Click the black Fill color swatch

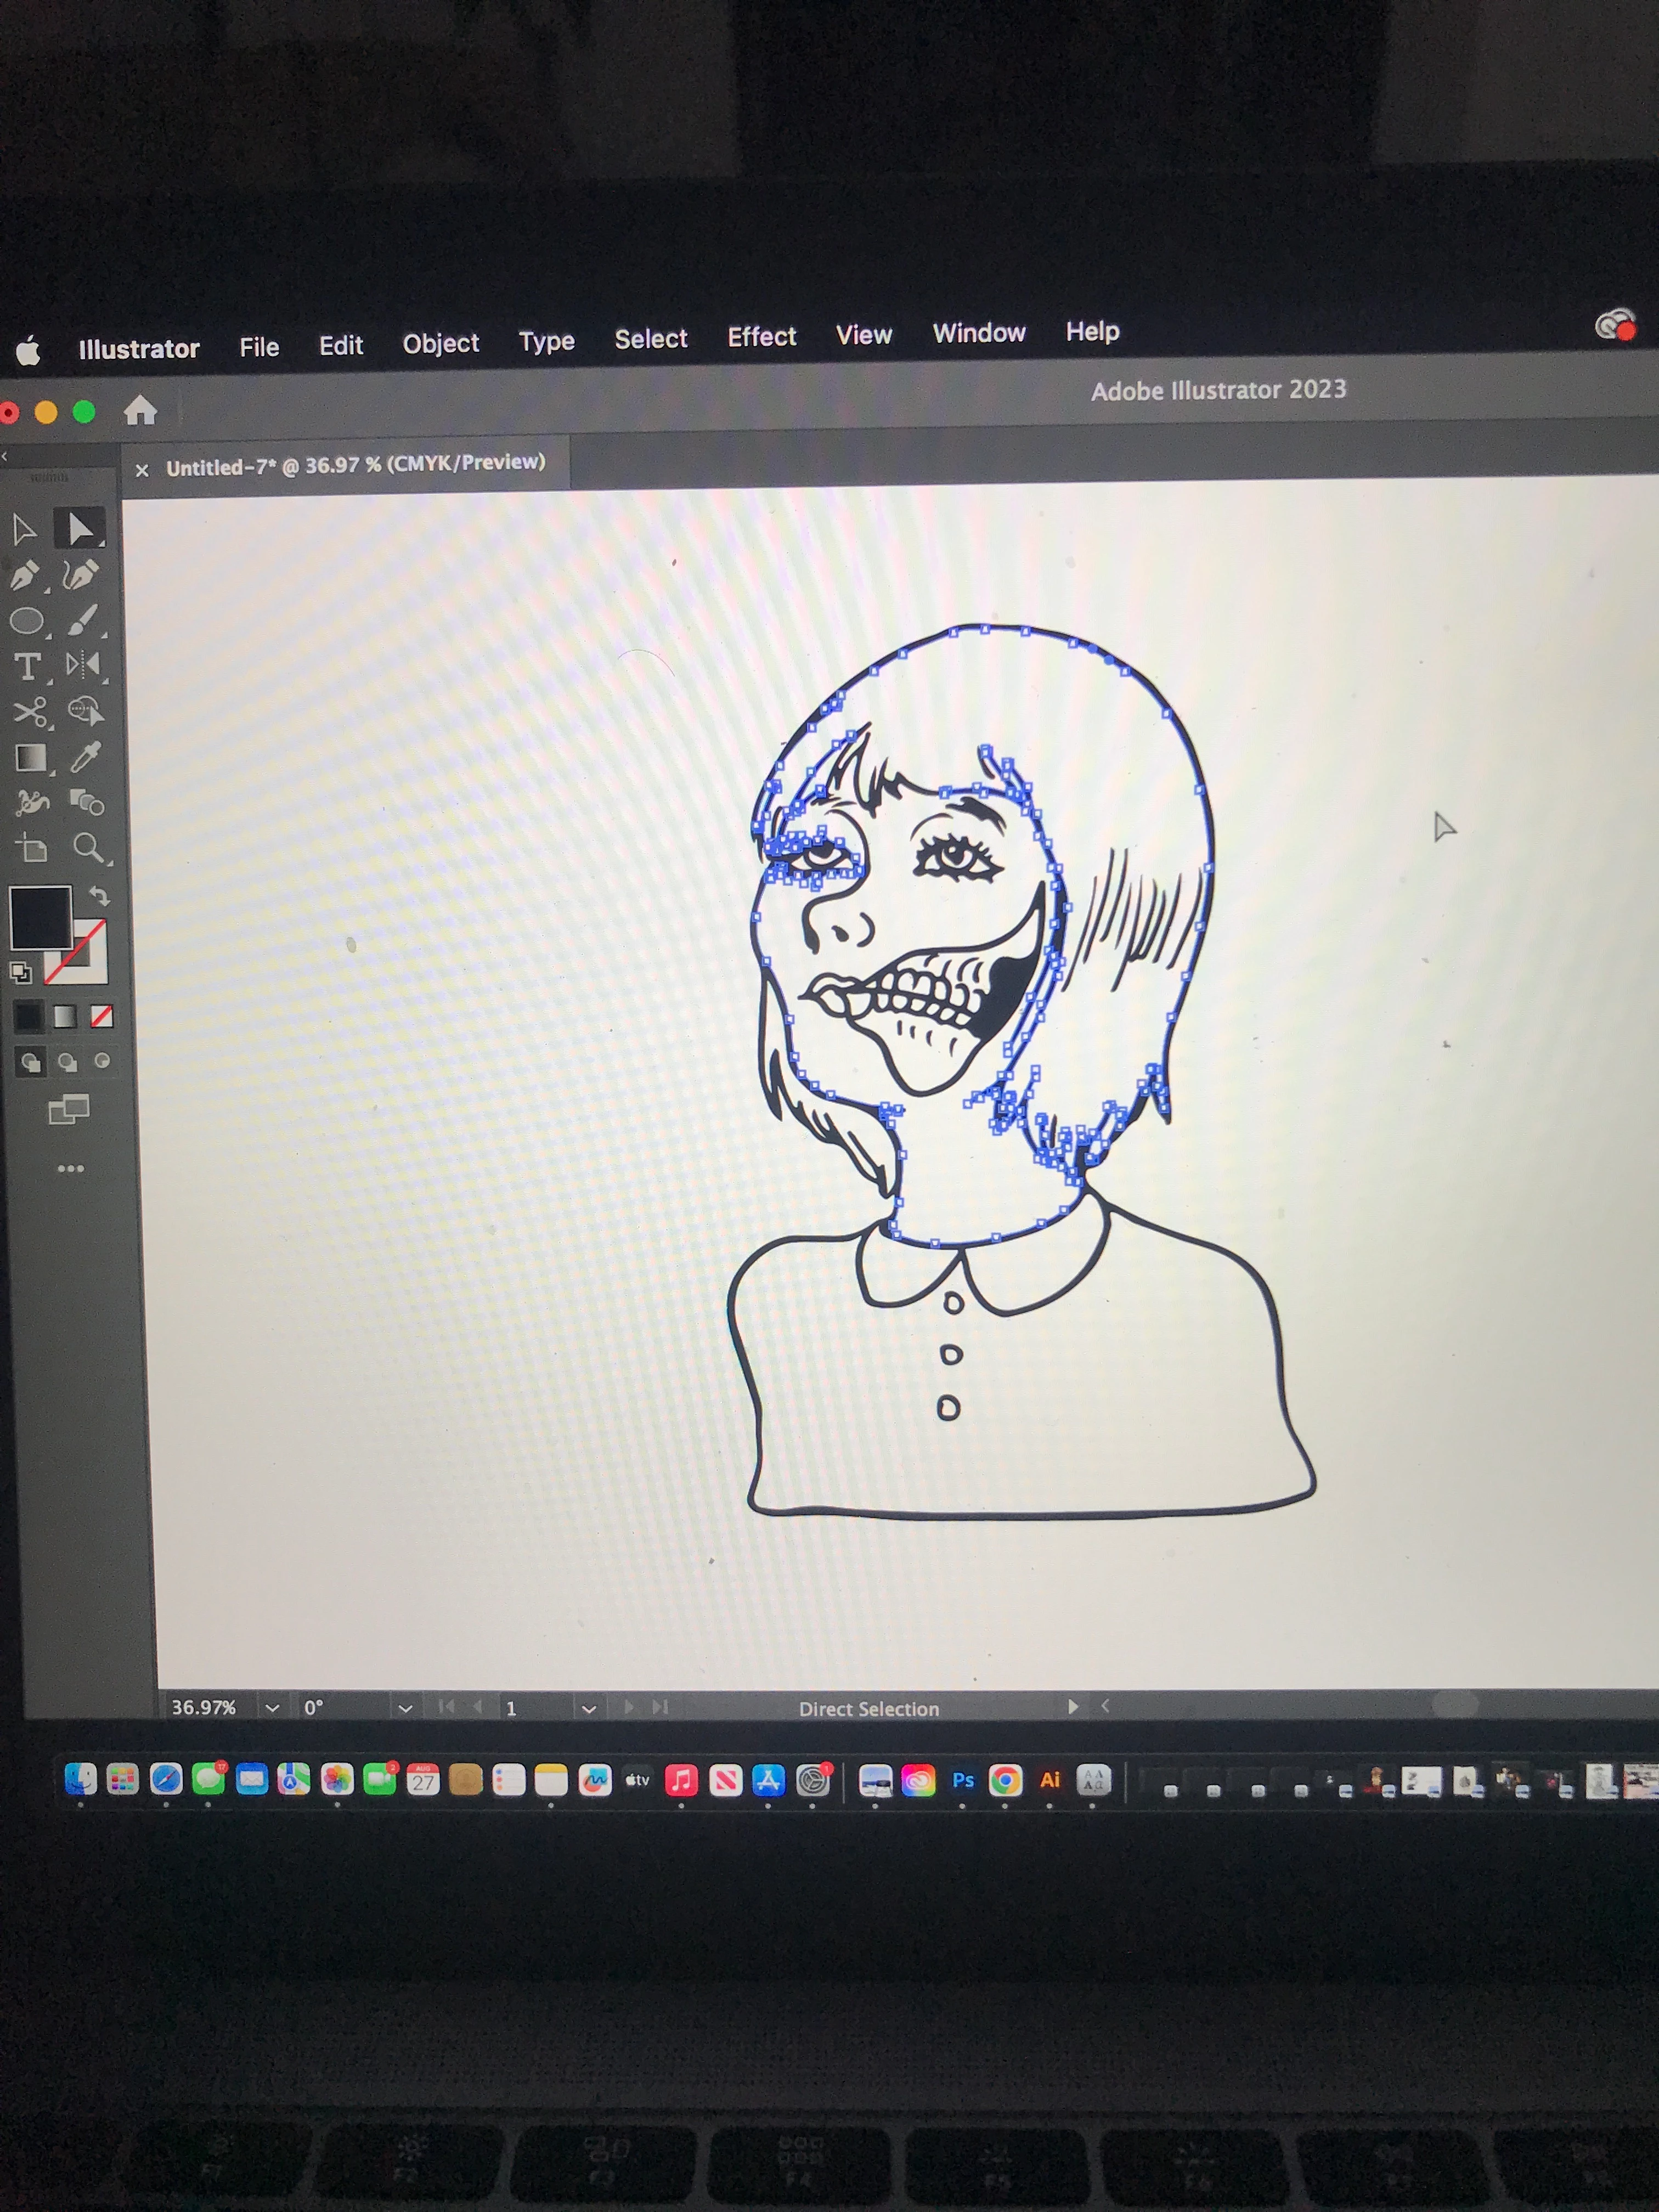(40, 916)
